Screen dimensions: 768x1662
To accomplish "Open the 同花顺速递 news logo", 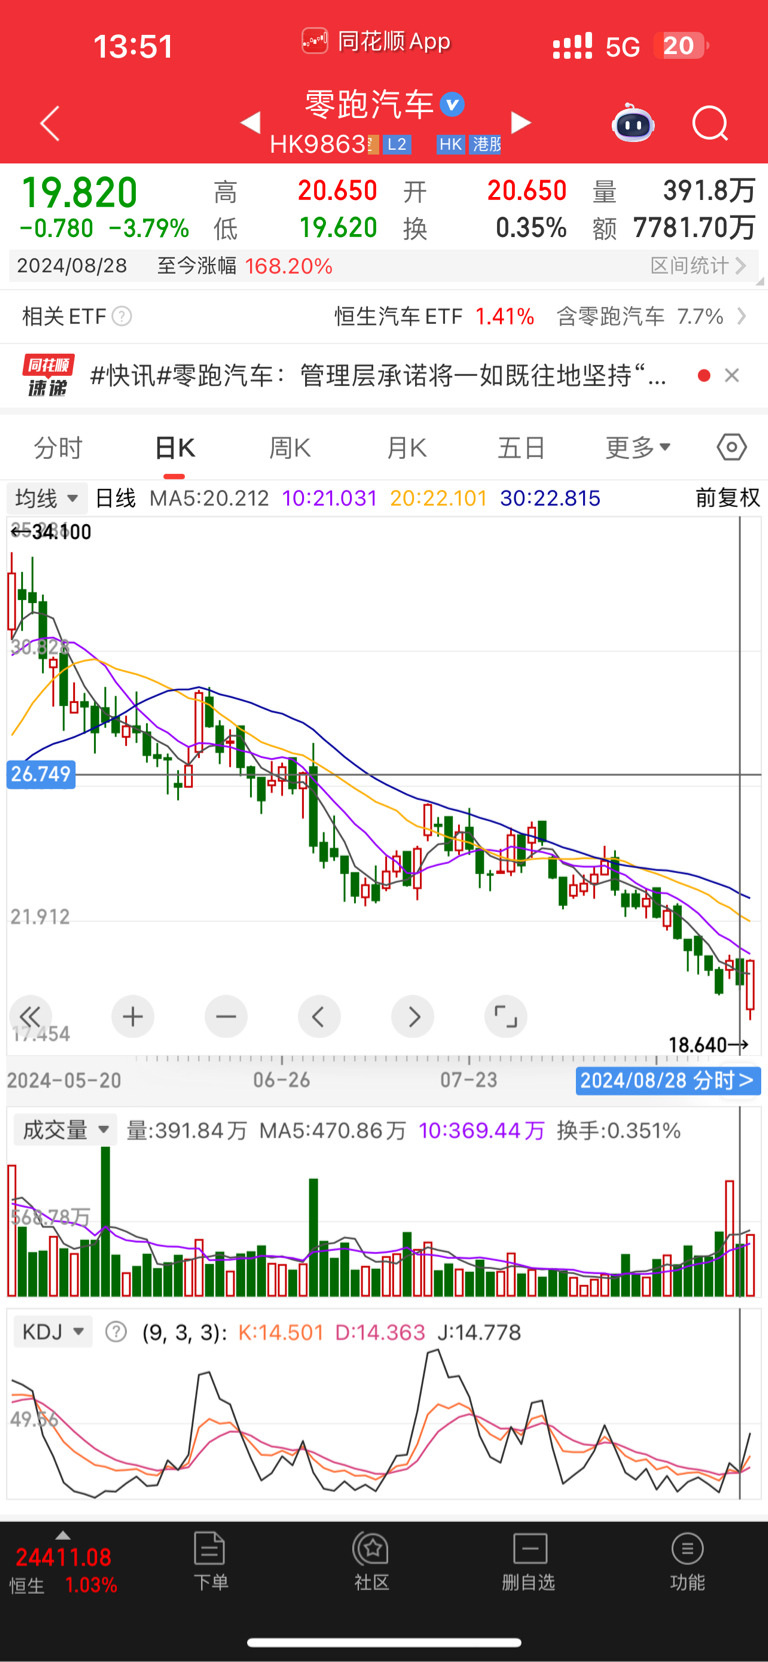I will tap(48, 375).
